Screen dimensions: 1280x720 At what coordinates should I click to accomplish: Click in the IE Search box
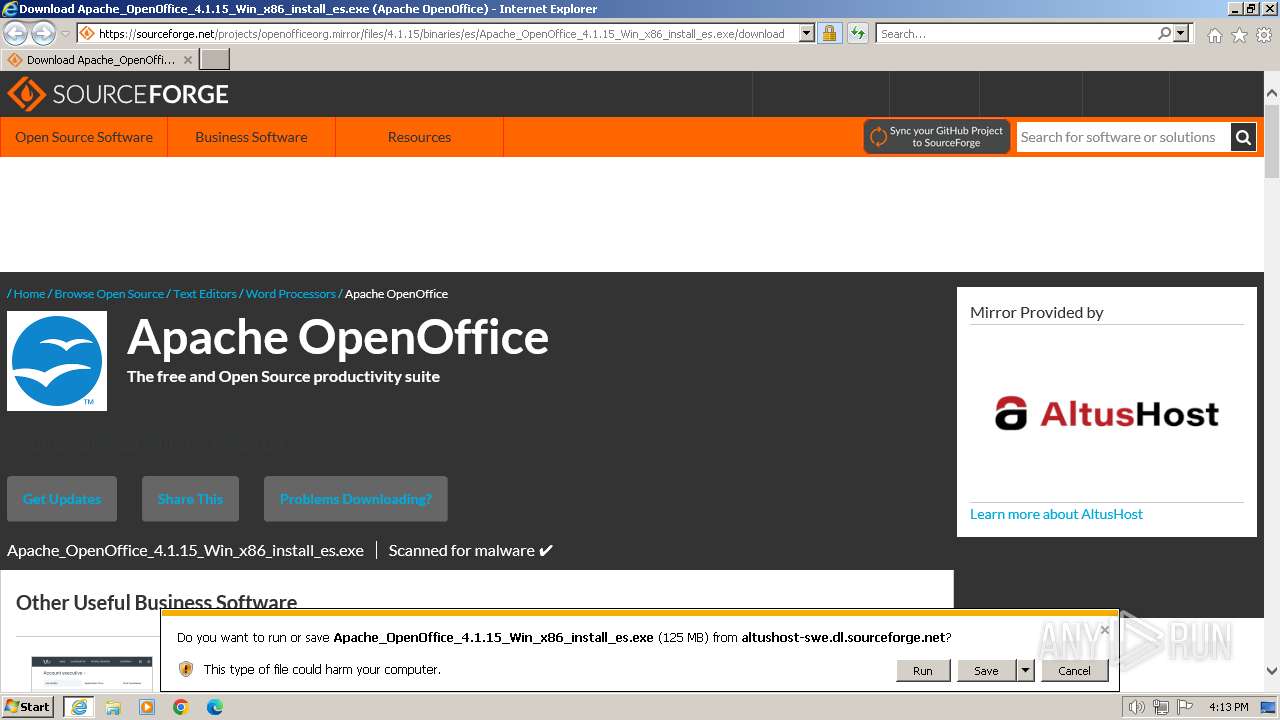[1015, 33]
